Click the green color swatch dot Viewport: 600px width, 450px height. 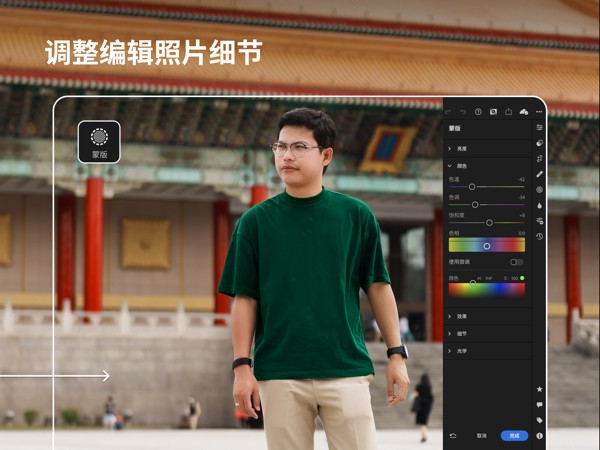point(522,278)
